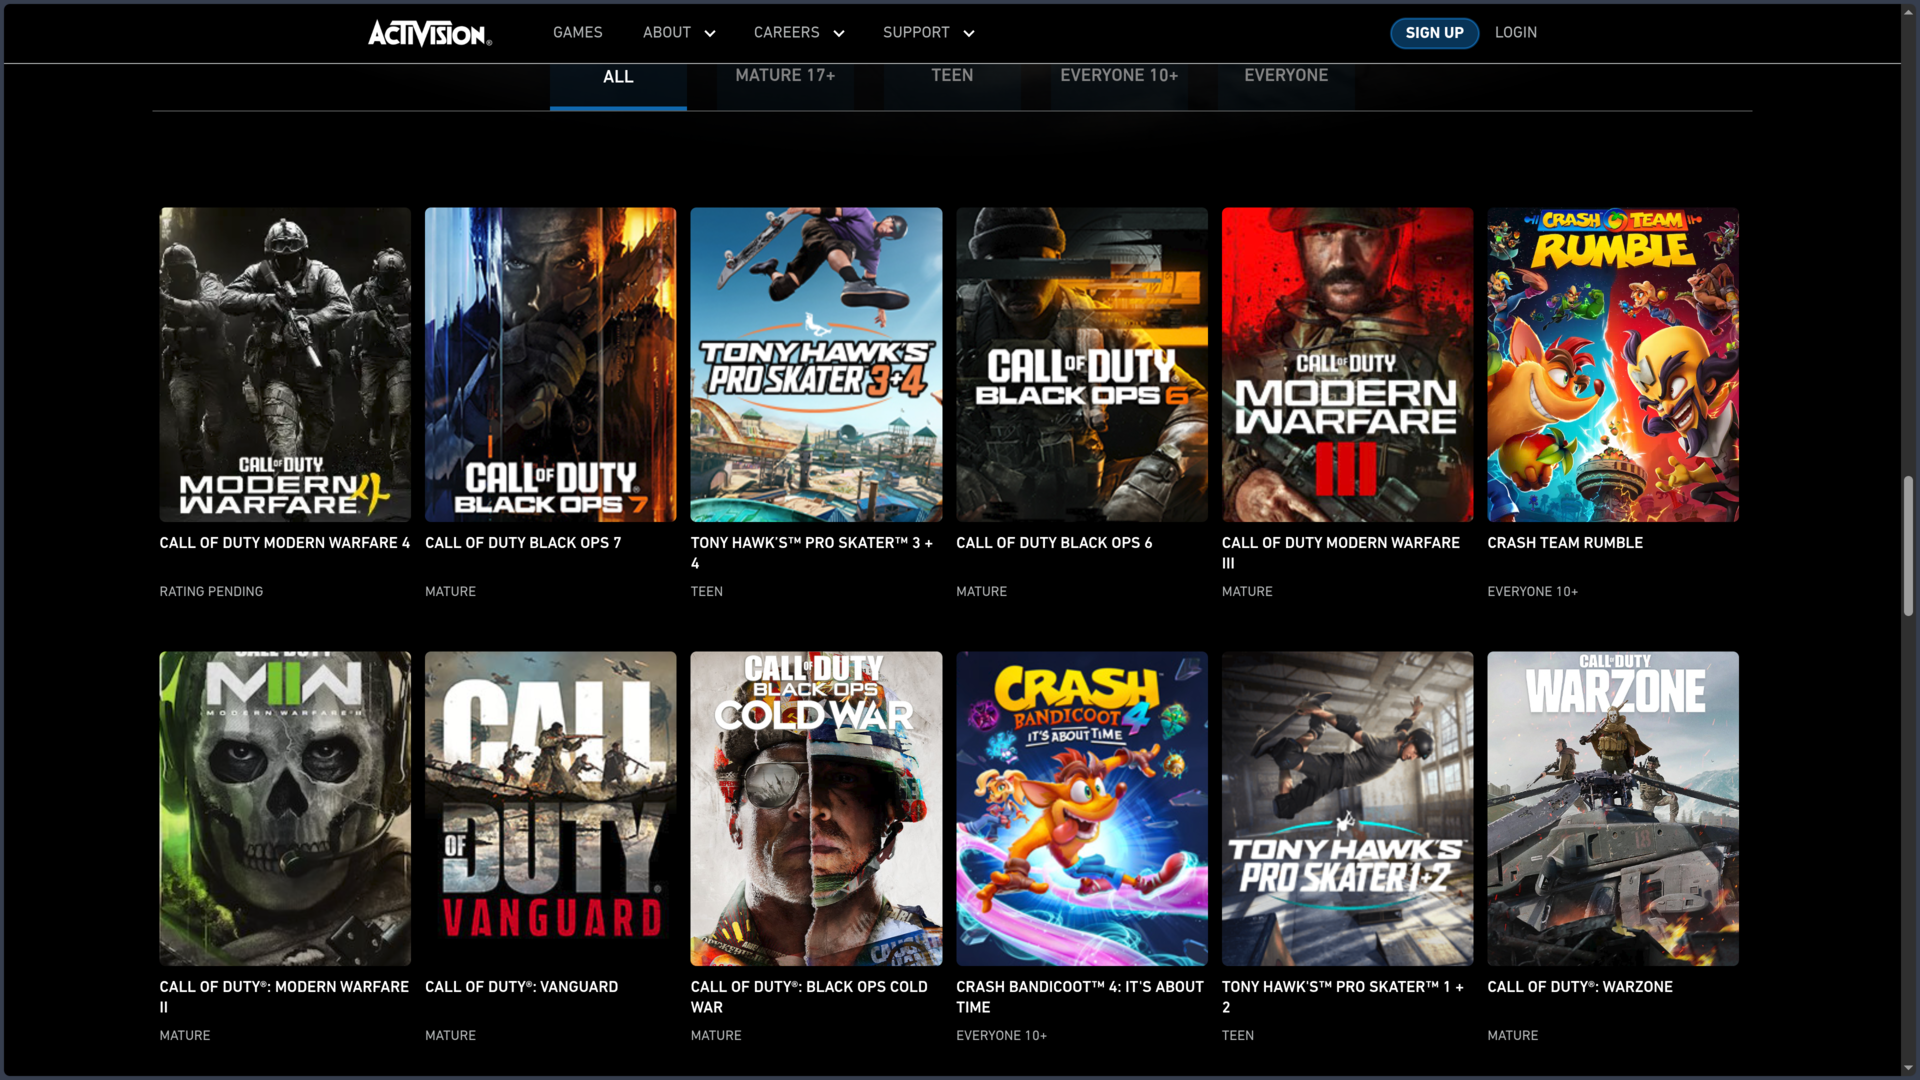Open Call of Duty Vanguard cover
This screenshot has height=1080, width=1920.
551,809
